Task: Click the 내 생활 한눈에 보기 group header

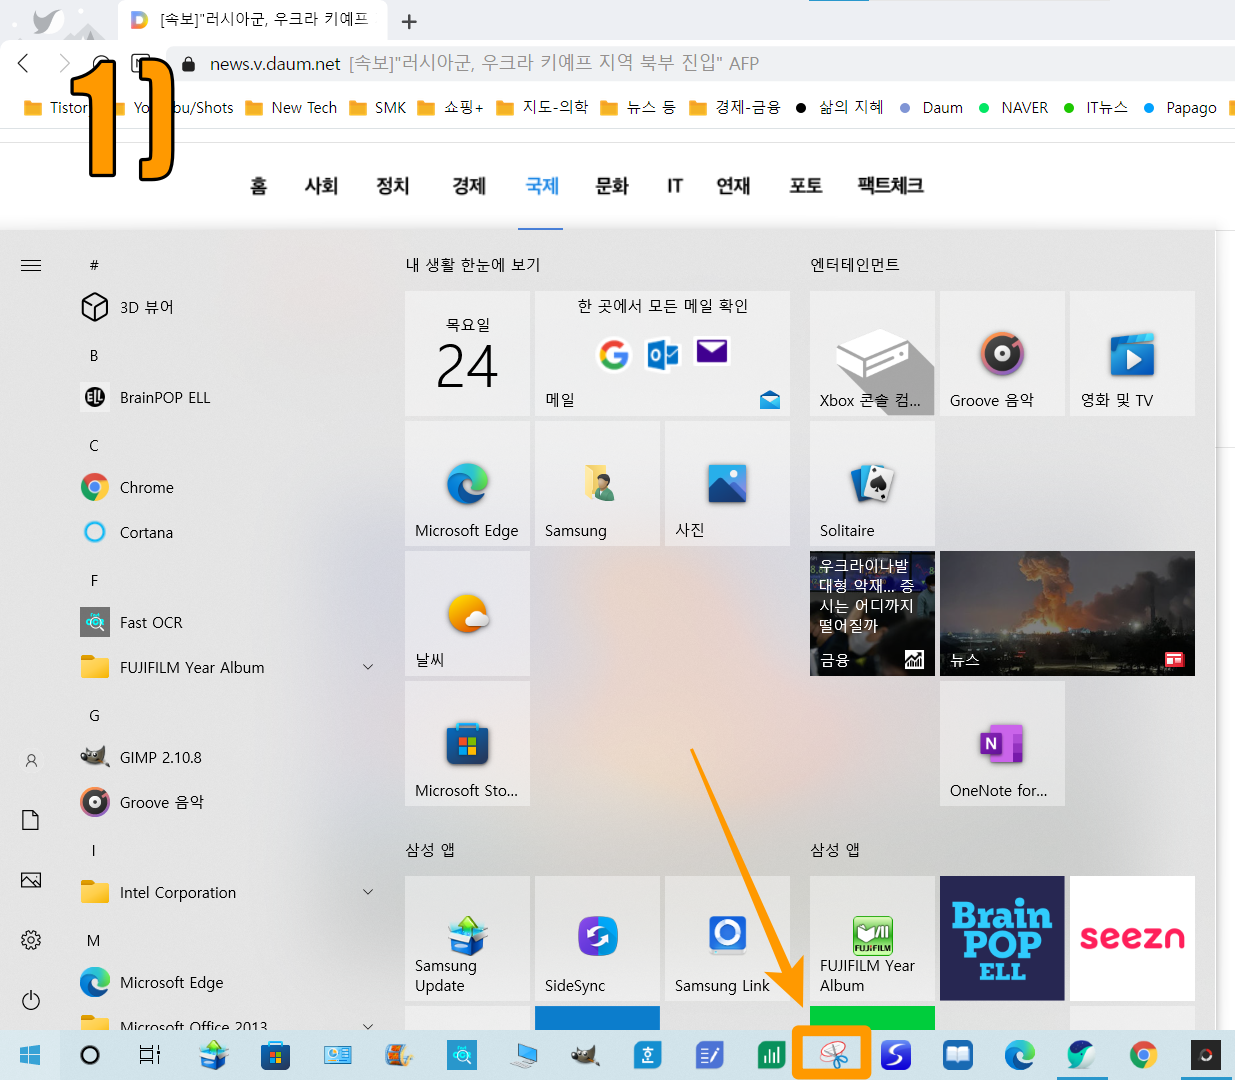Action: [x=473, y=264]
